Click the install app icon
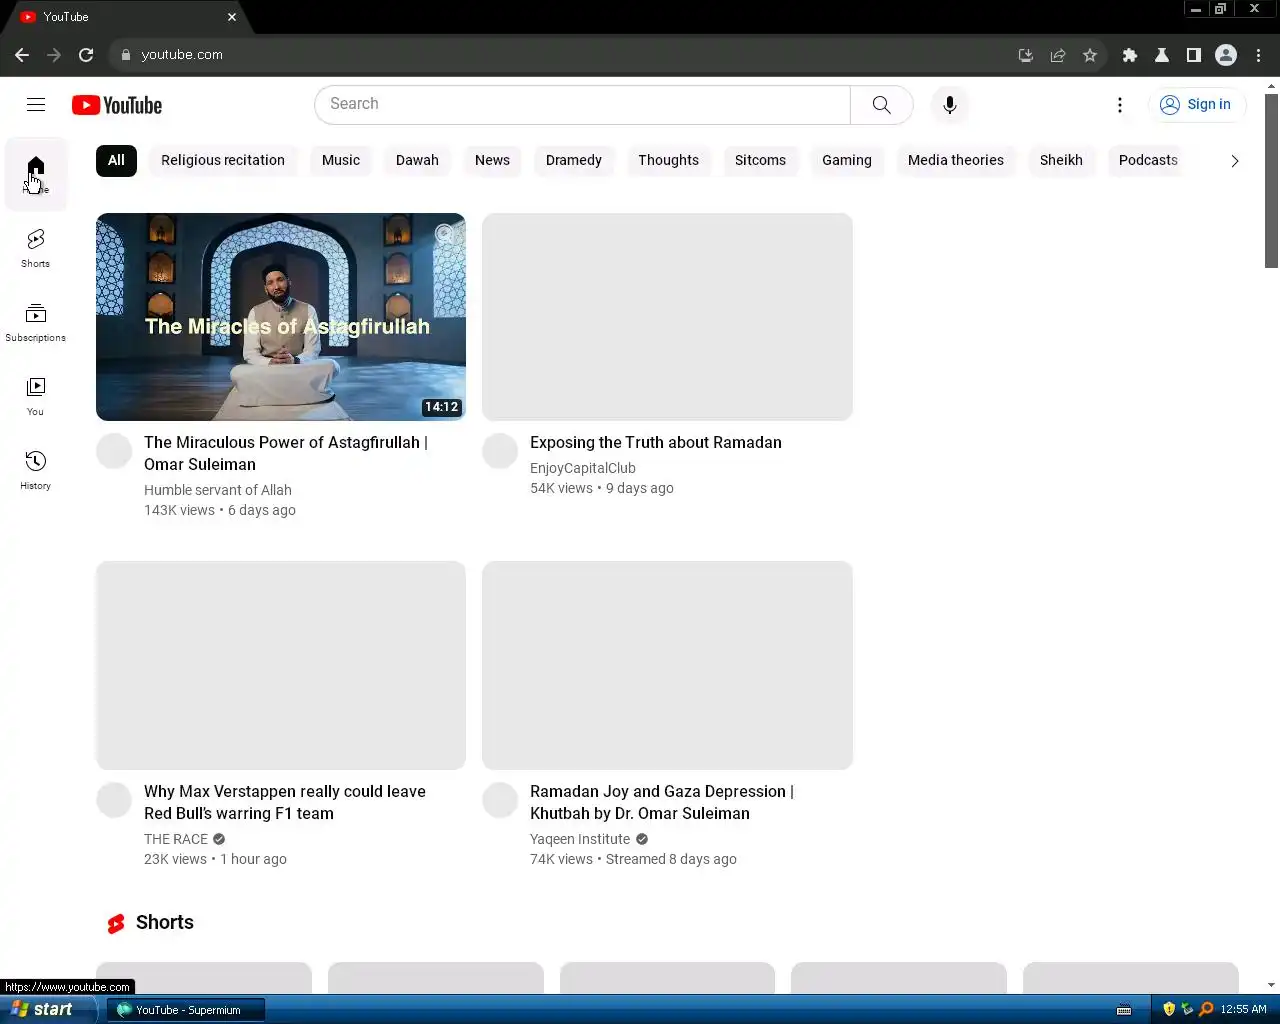 (1026, 55)
